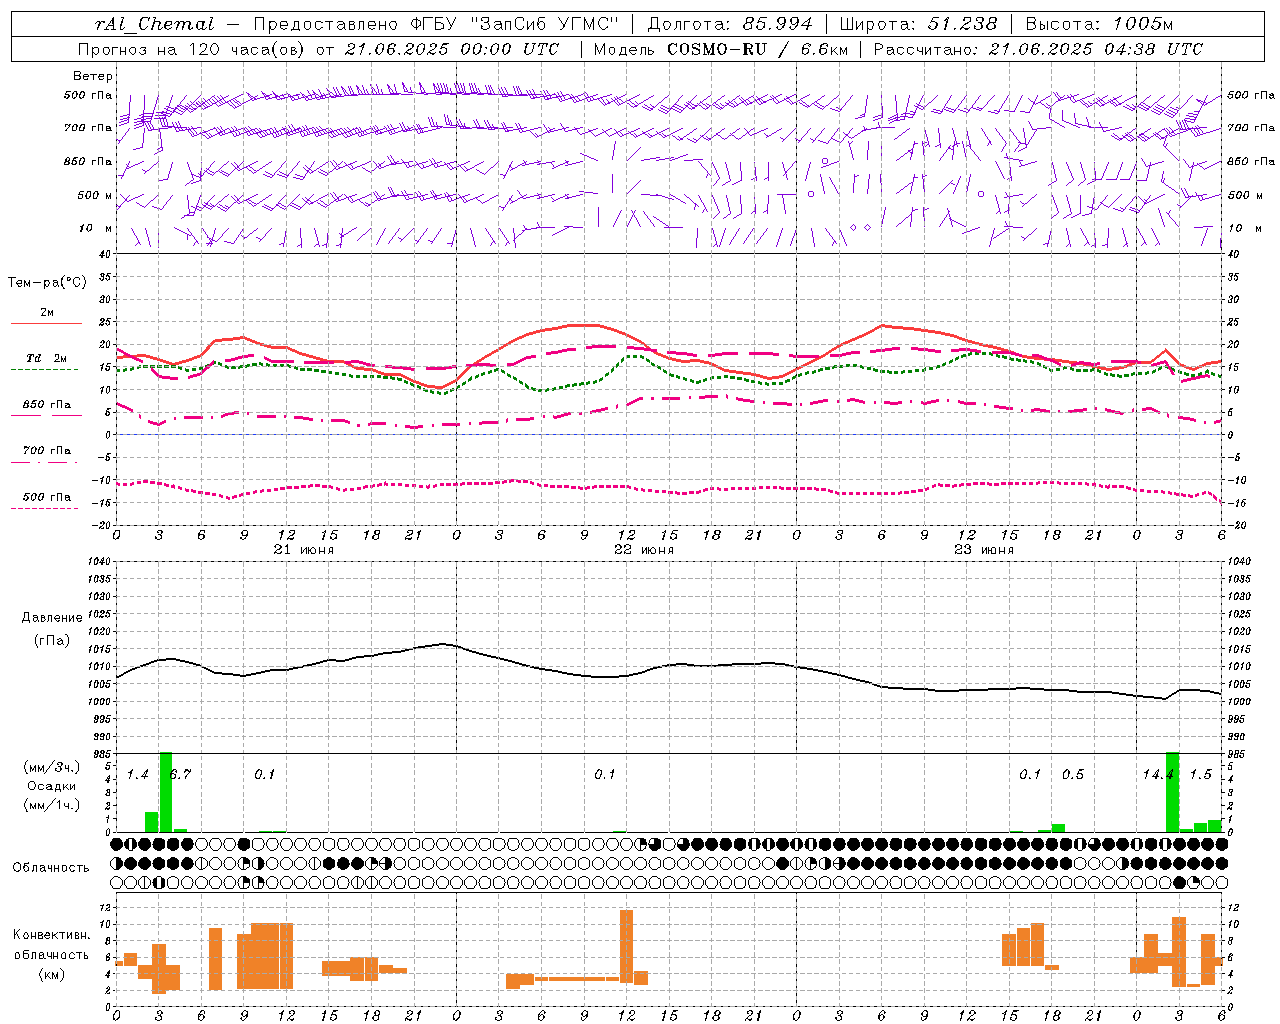Click the Осадки precipitation label

pyautogui.click(x=51, y=786)
